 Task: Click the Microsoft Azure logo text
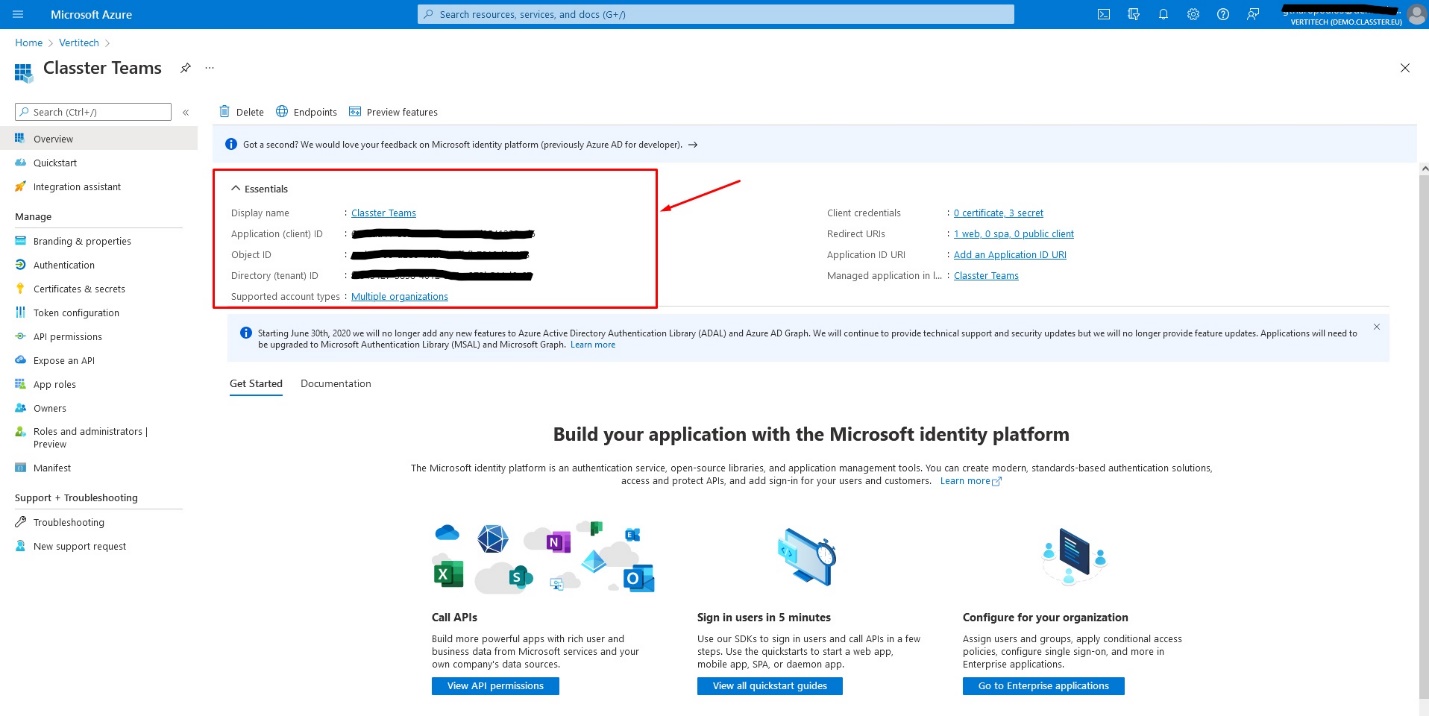[91, 15]
